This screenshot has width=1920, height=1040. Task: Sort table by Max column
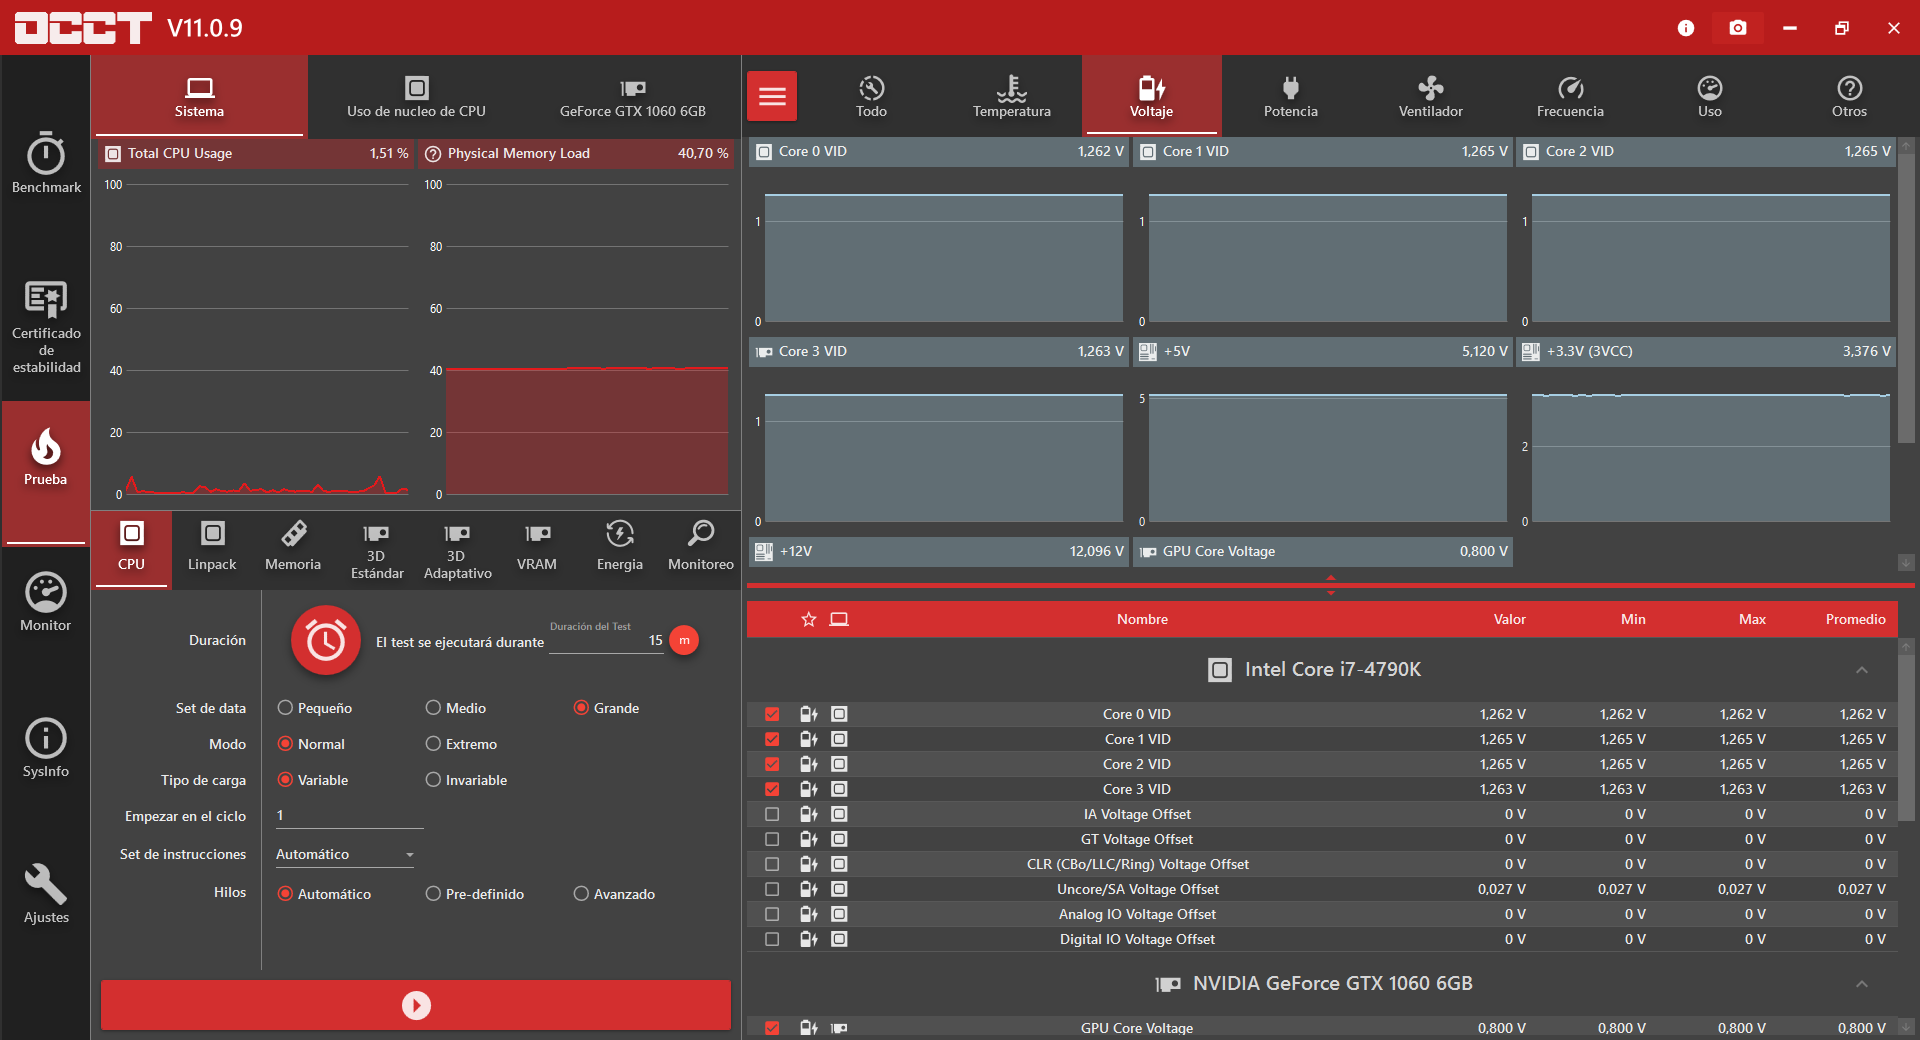pos(1752,620)
